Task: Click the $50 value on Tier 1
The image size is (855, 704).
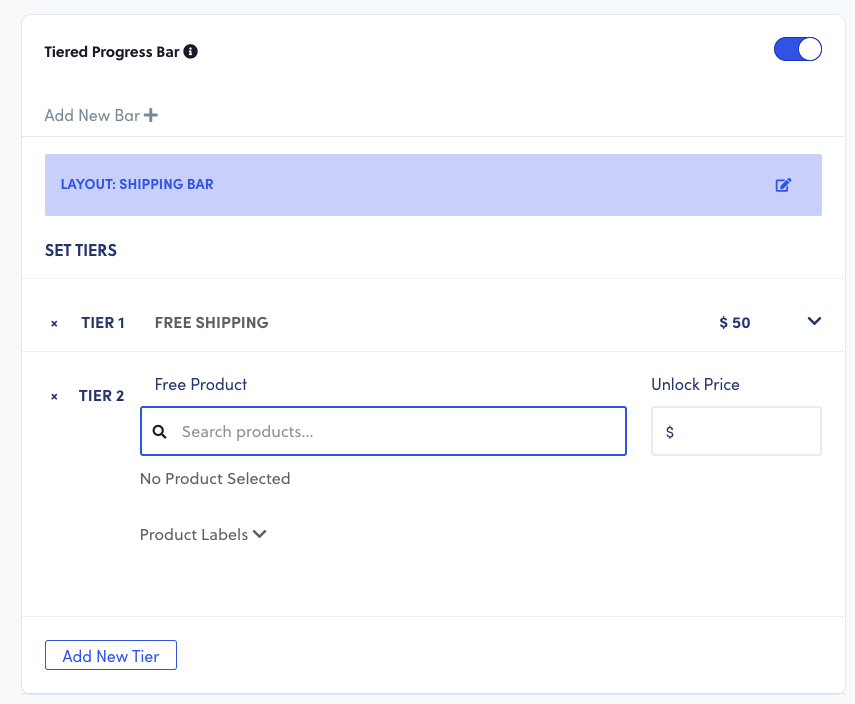Action: [734, 322]
